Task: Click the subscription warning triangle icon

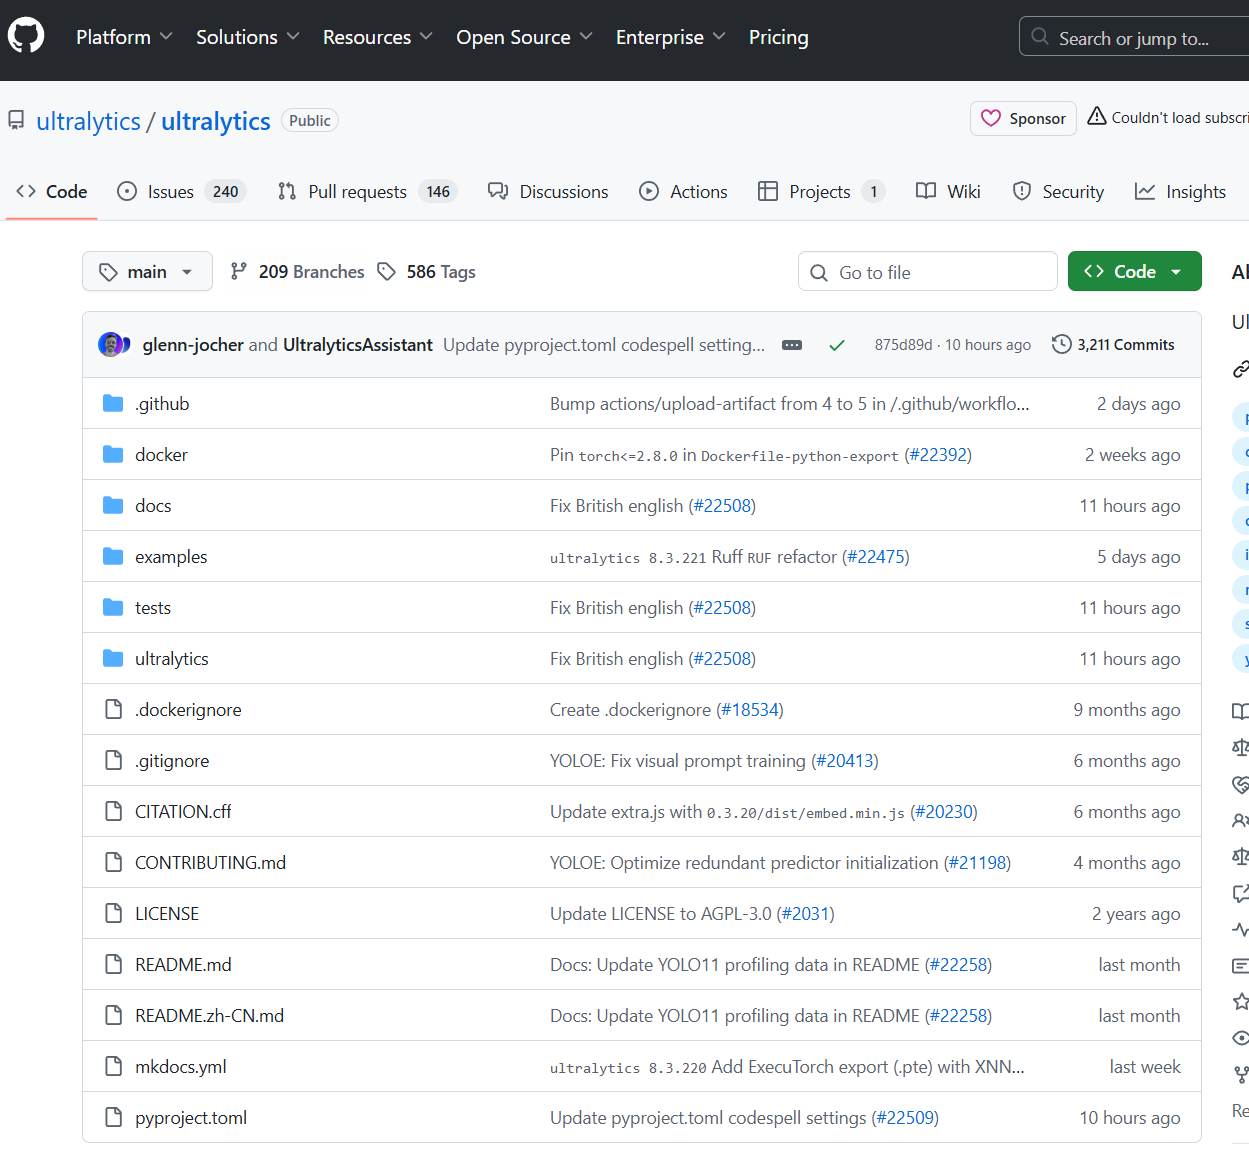Action: [1097, 116]
